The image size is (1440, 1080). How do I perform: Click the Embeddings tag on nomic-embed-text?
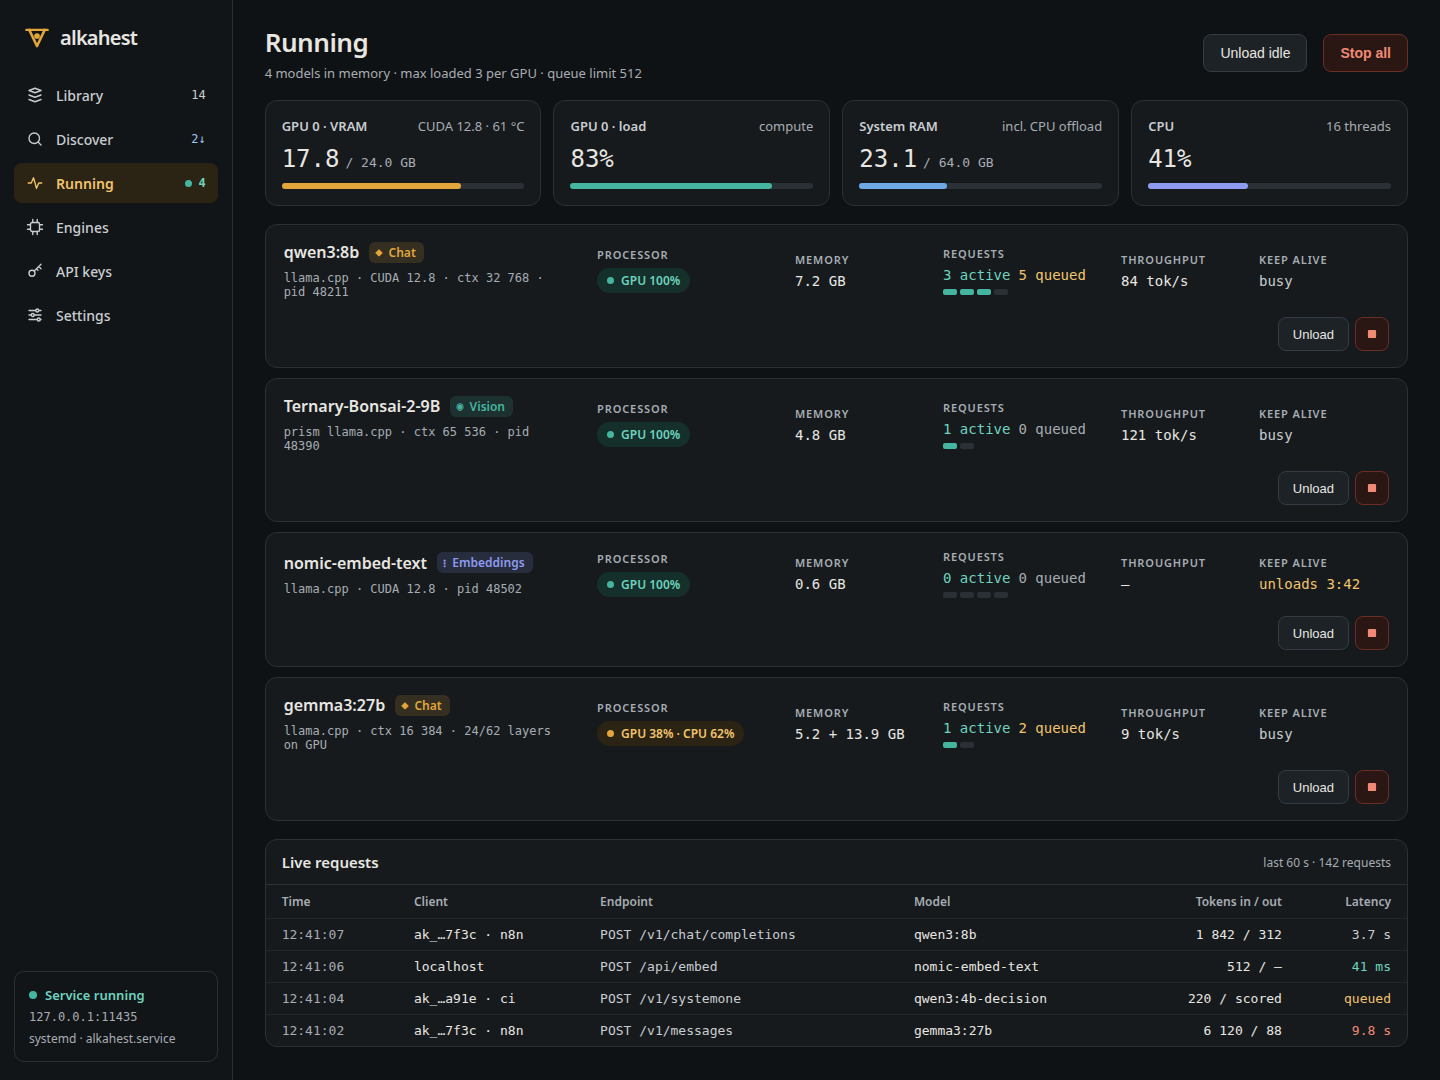484,563
